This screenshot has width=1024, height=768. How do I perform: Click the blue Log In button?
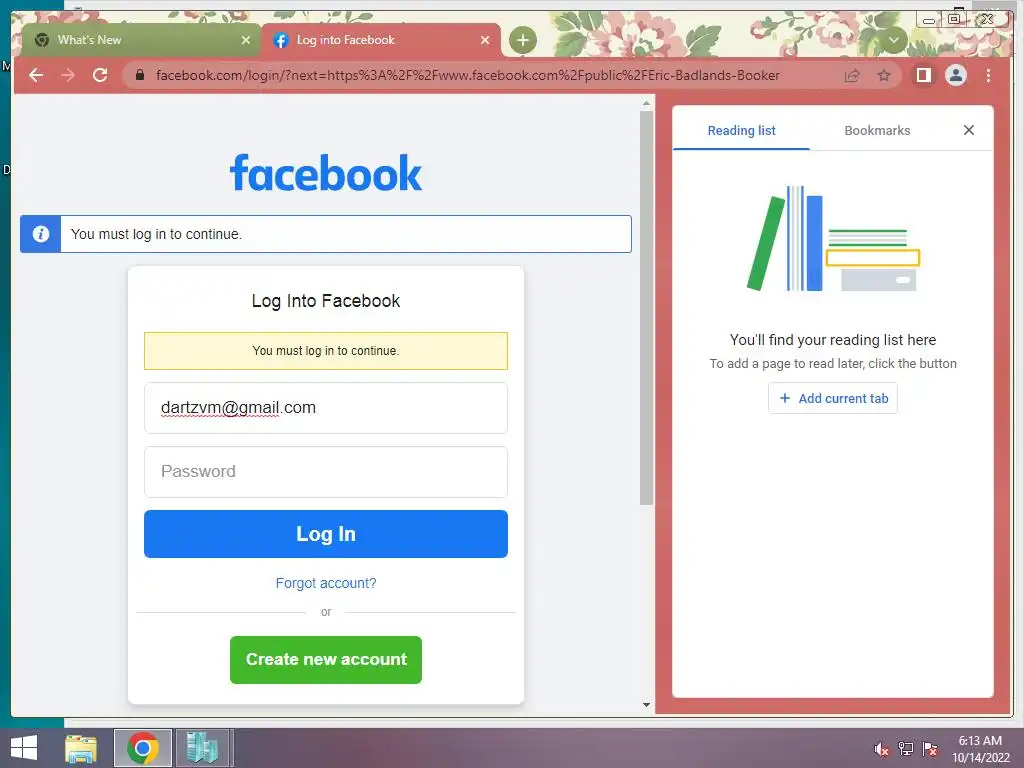(x=326, y=534)
